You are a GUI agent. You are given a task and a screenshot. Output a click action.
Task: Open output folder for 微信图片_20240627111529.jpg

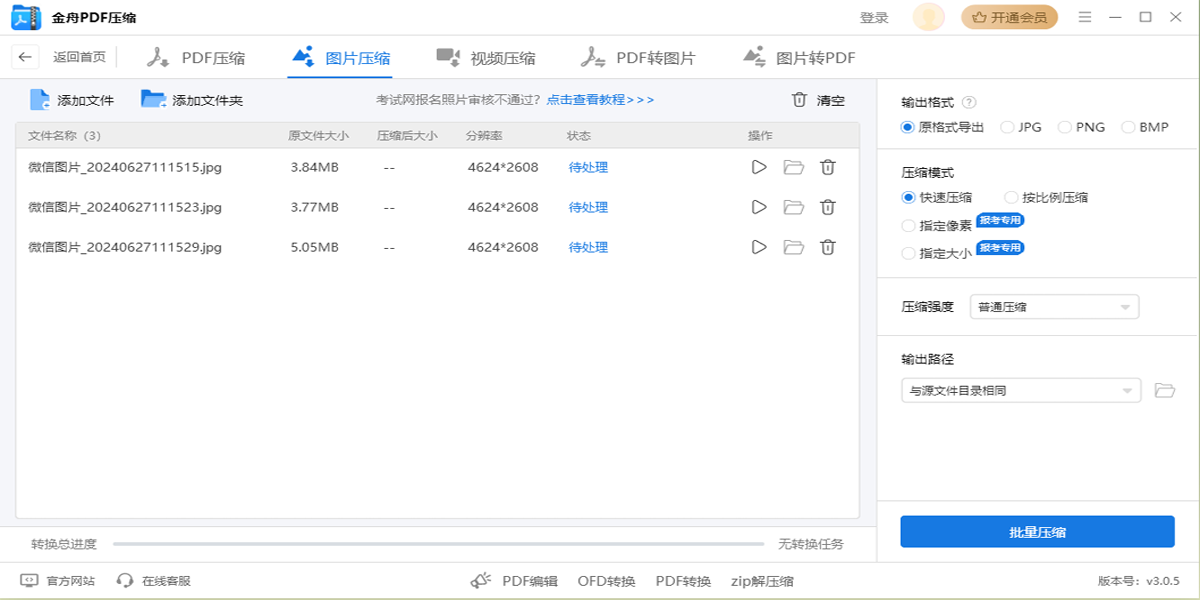[794, 247]
